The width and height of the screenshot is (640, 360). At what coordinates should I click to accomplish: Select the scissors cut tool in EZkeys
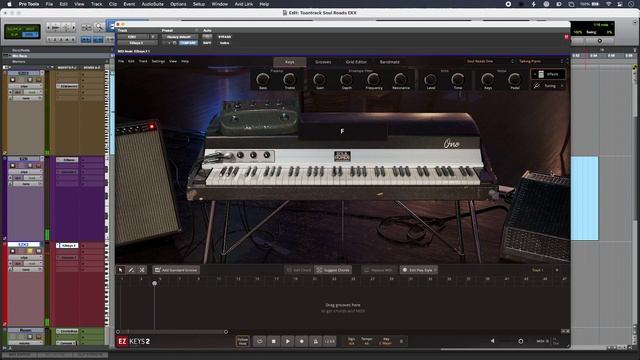tap(142, 270)
